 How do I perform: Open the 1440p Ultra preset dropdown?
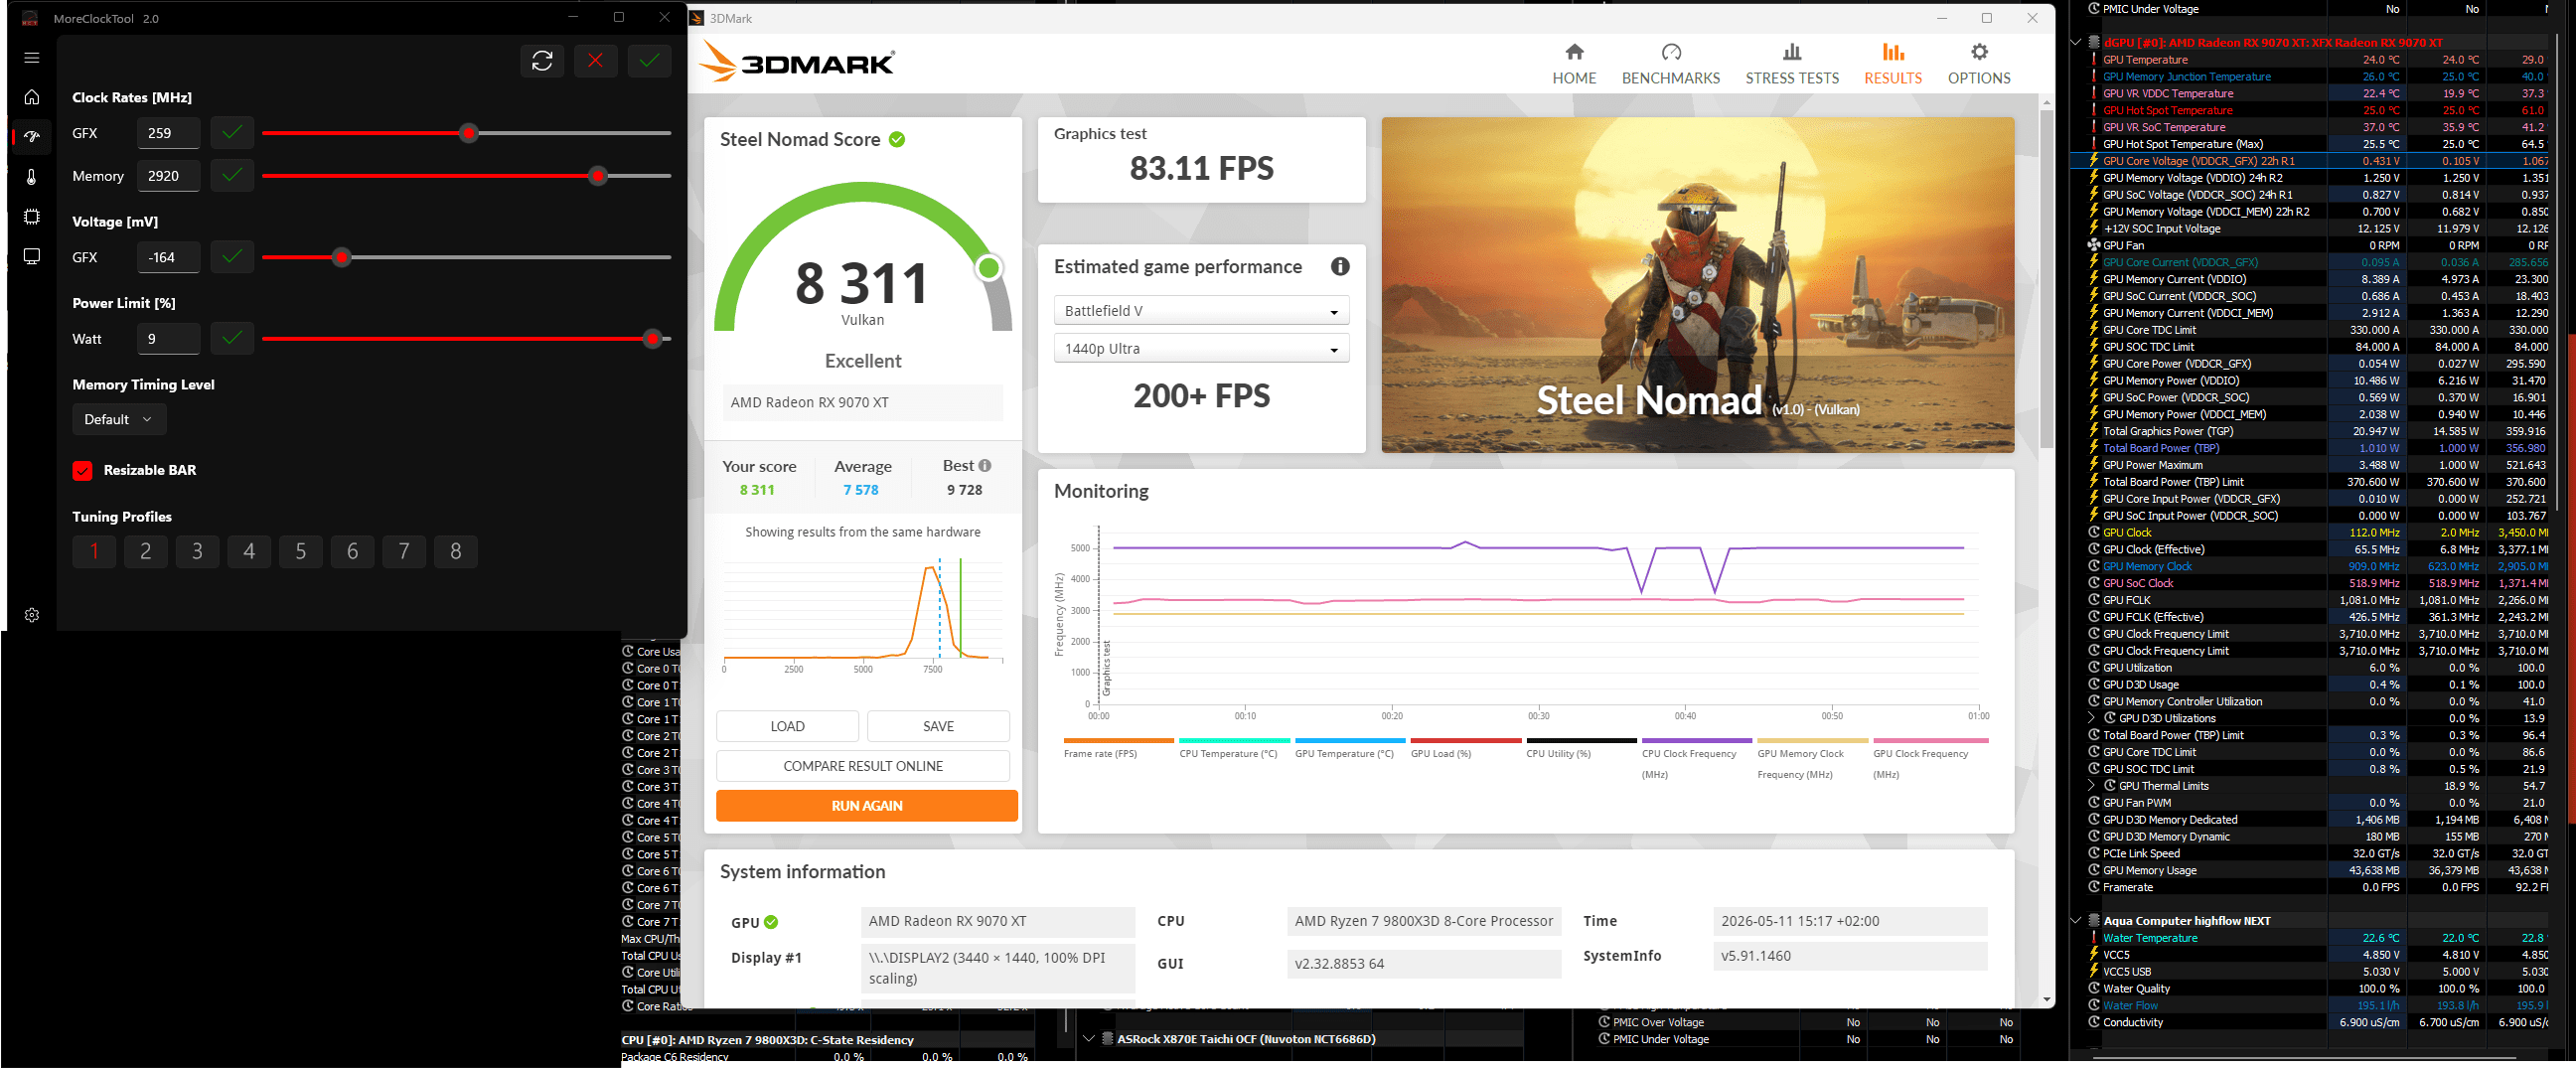coord(1201,349)
